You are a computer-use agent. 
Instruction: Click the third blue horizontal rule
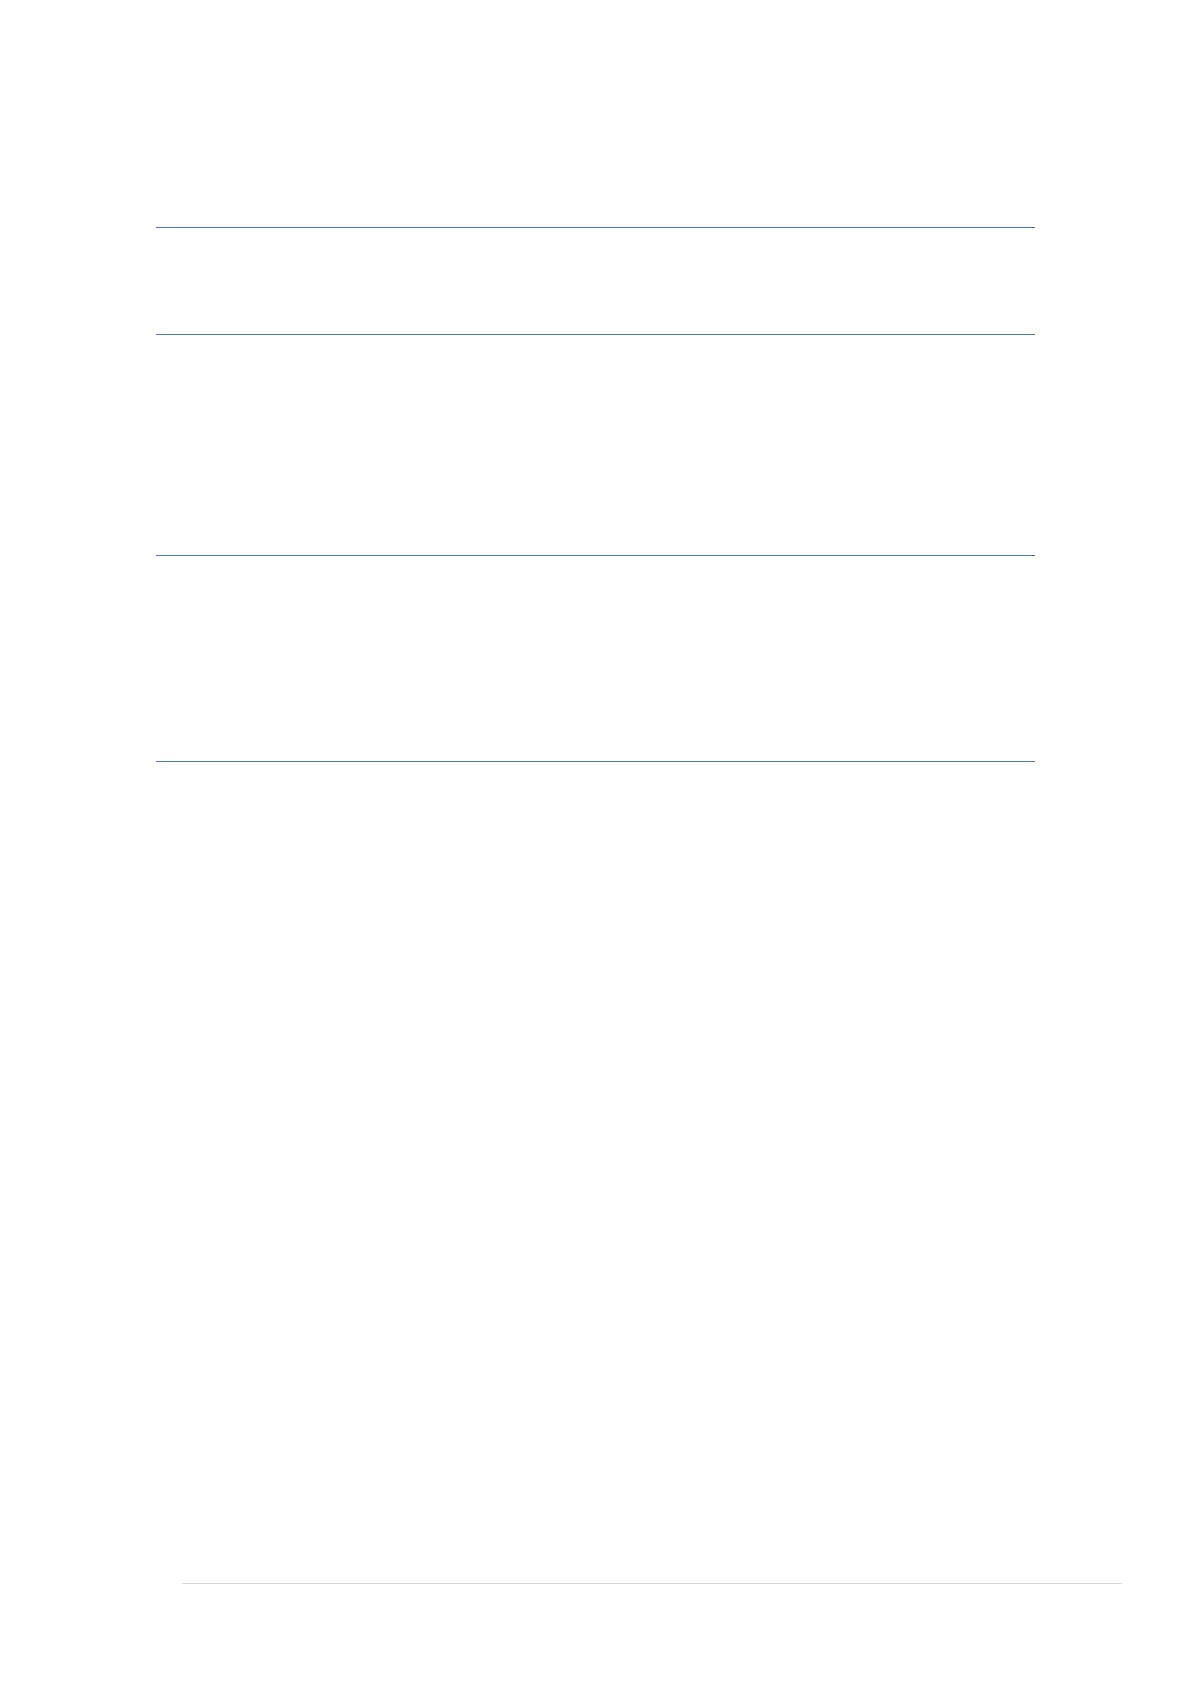pos(595,556)
